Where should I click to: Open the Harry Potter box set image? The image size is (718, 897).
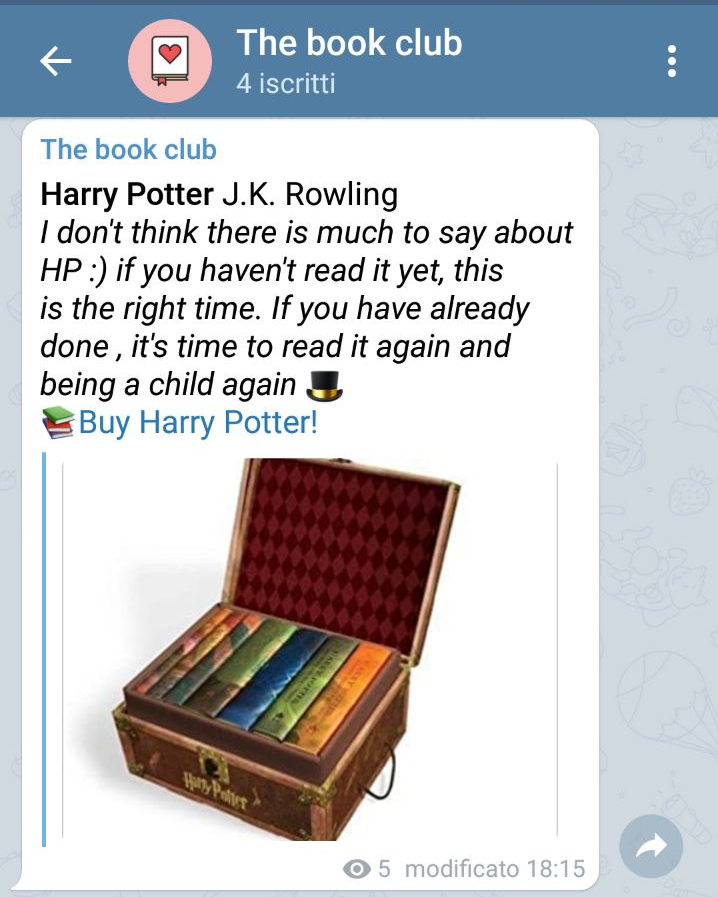pos(310,649)
